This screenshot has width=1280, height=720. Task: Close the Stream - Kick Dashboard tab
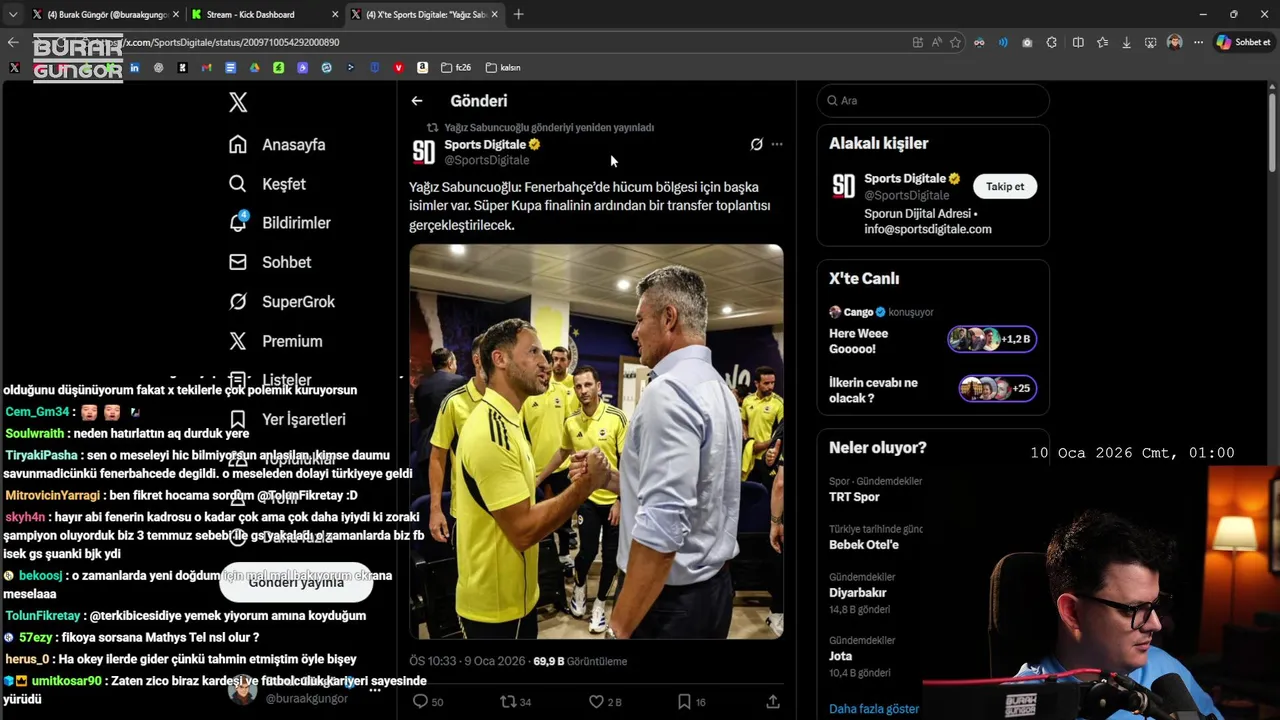[x=334, y=14]
